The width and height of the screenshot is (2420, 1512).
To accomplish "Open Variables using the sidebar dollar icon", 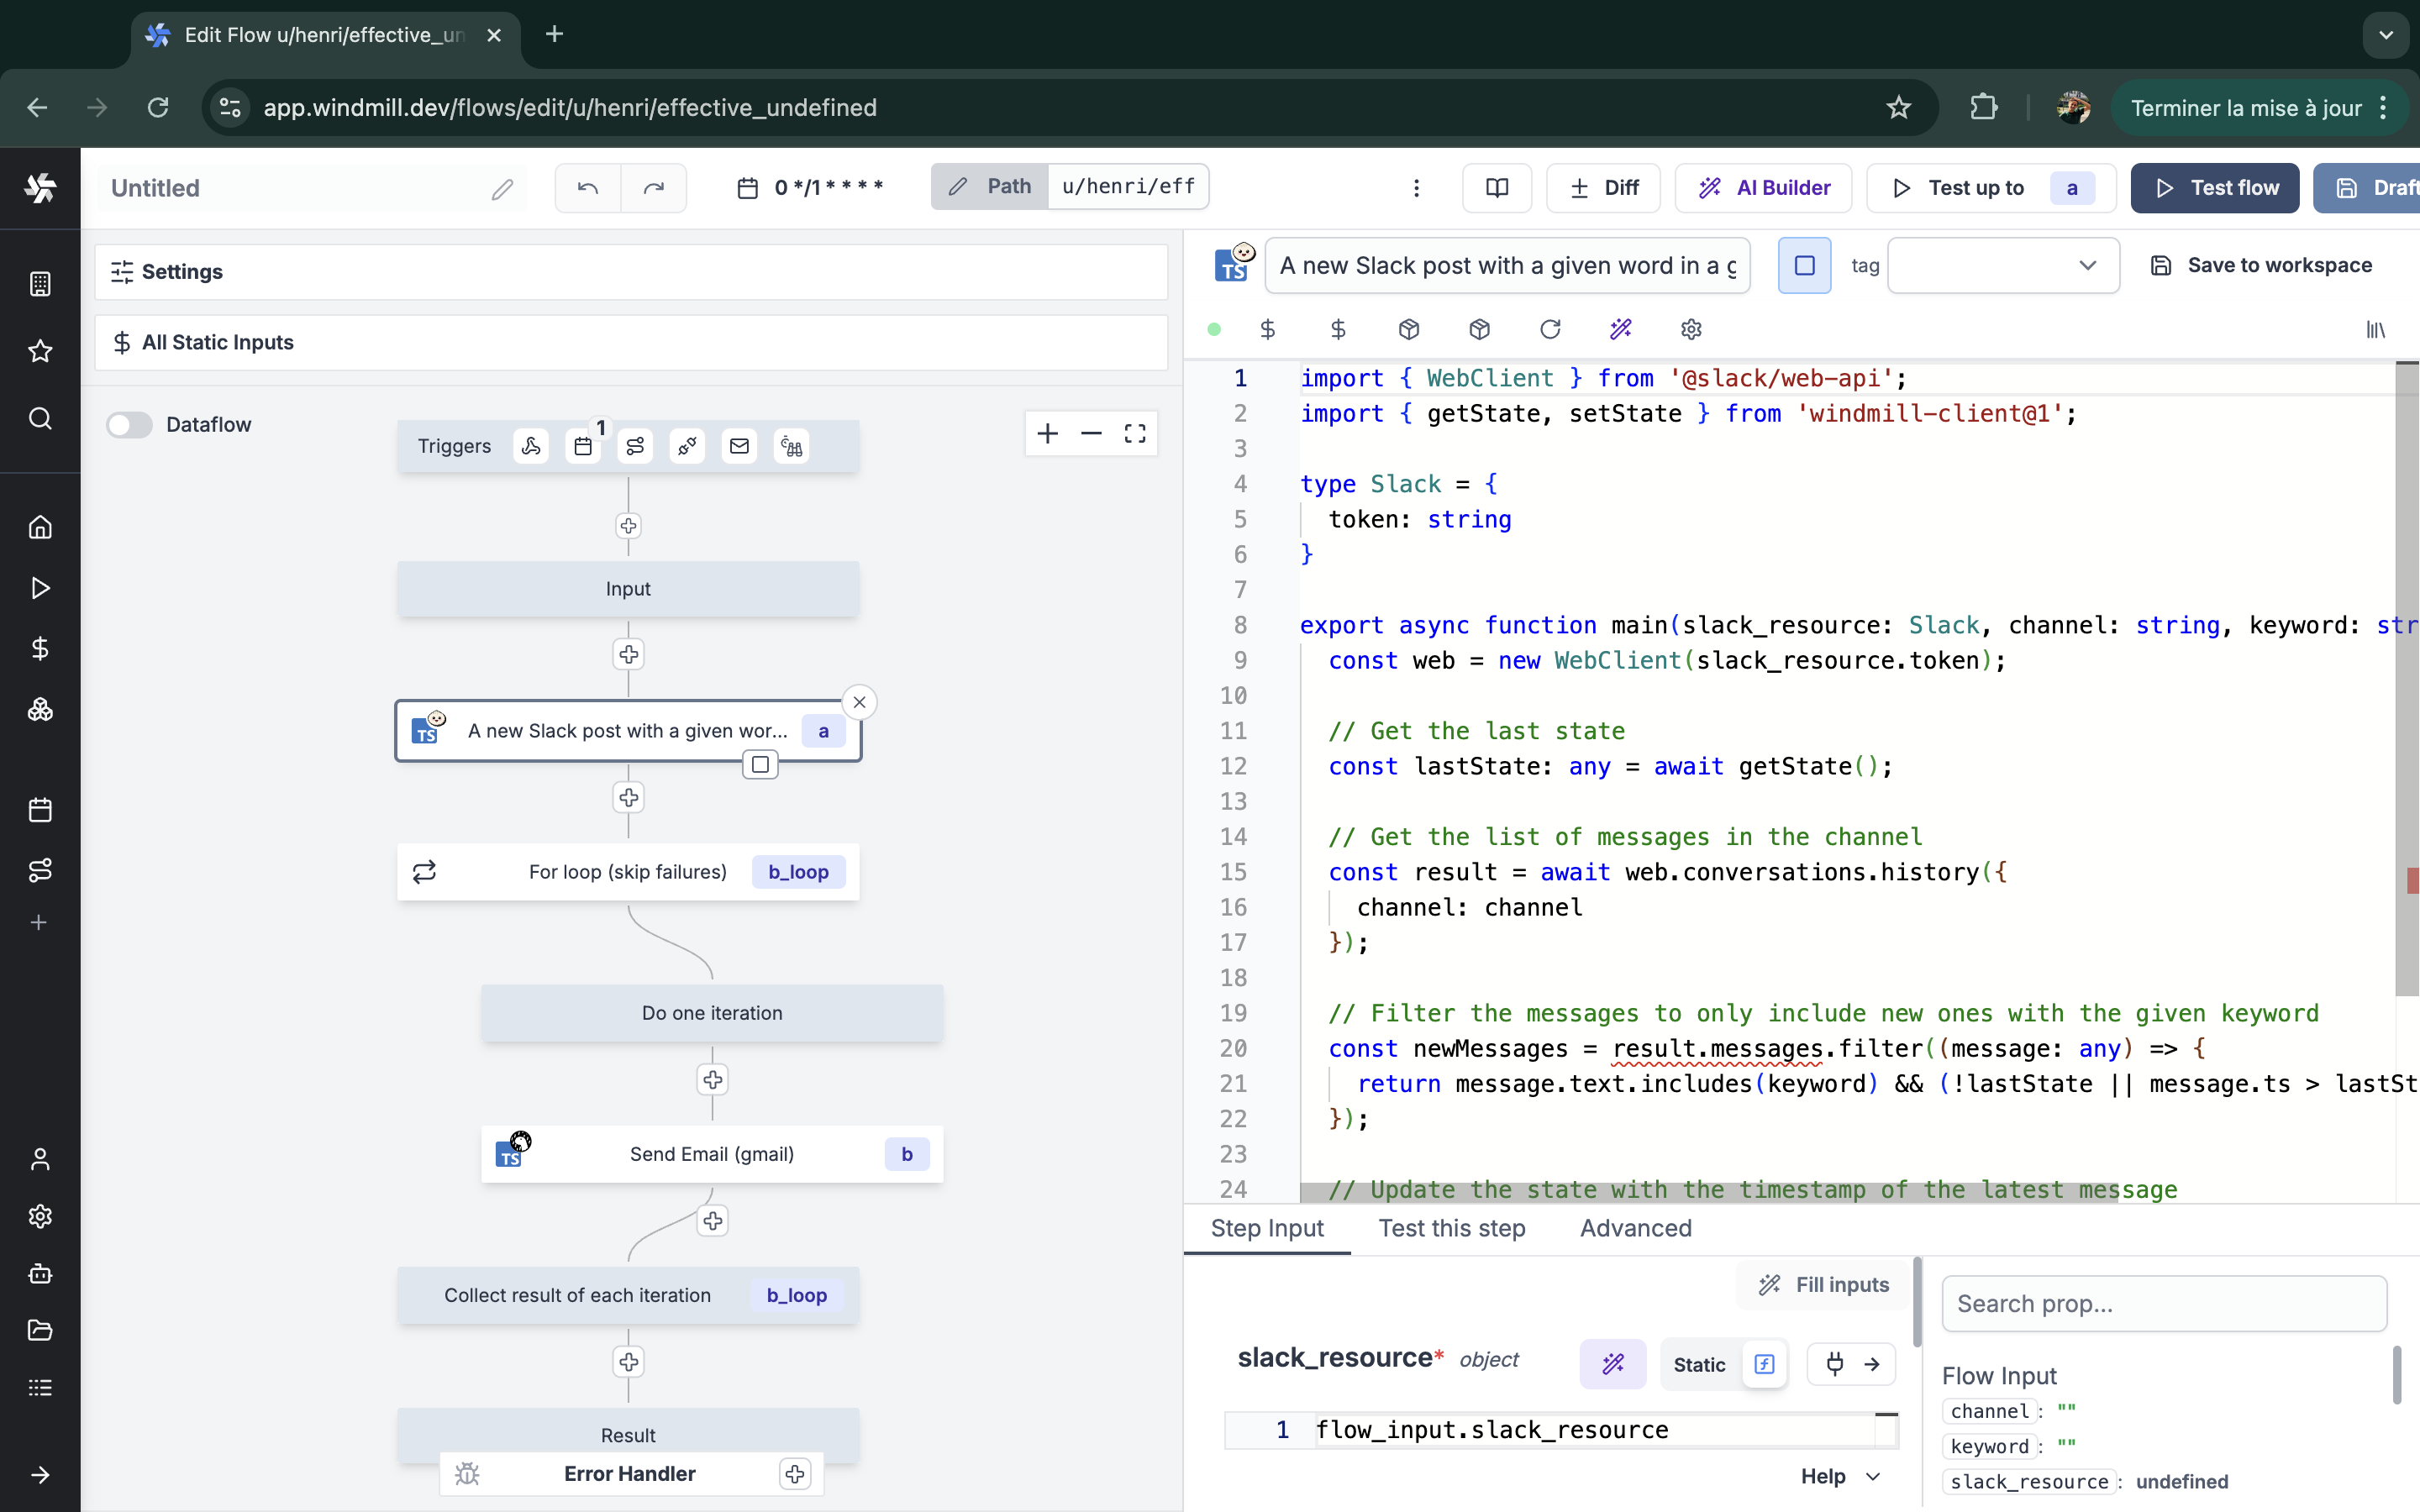I will [x=40, y=649].
